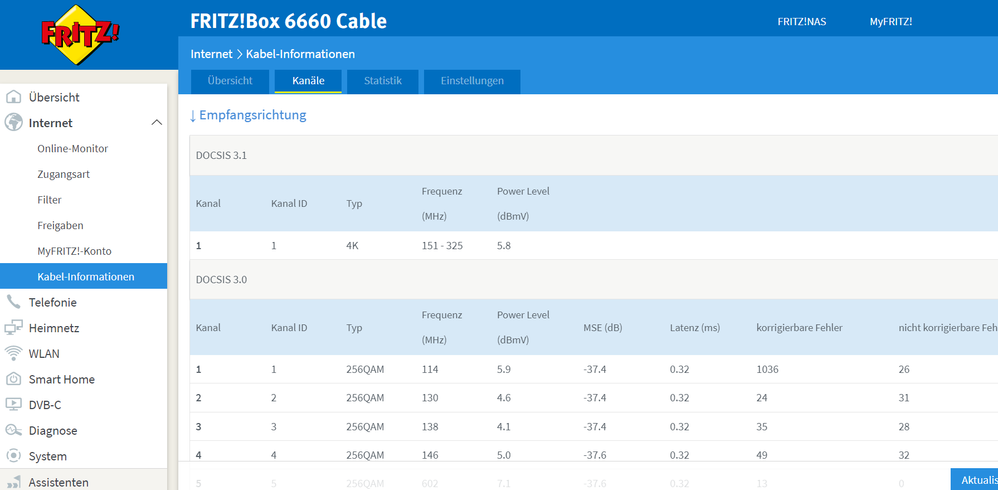The width and height of the screenshot is (998, 490).
Task: Click the Heimnetz network icon
Action: tap(14, 328)
